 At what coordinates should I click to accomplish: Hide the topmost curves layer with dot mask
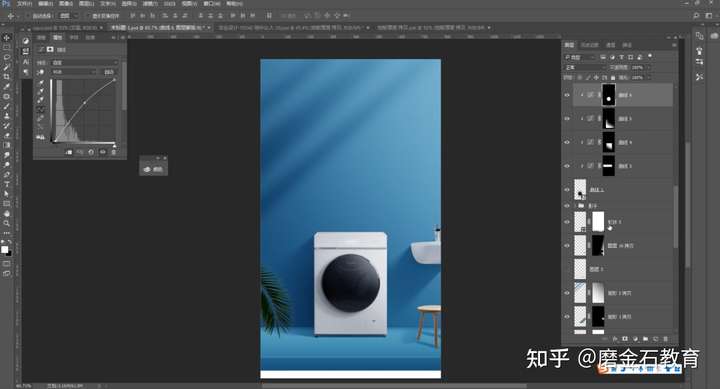pos(567,95)
